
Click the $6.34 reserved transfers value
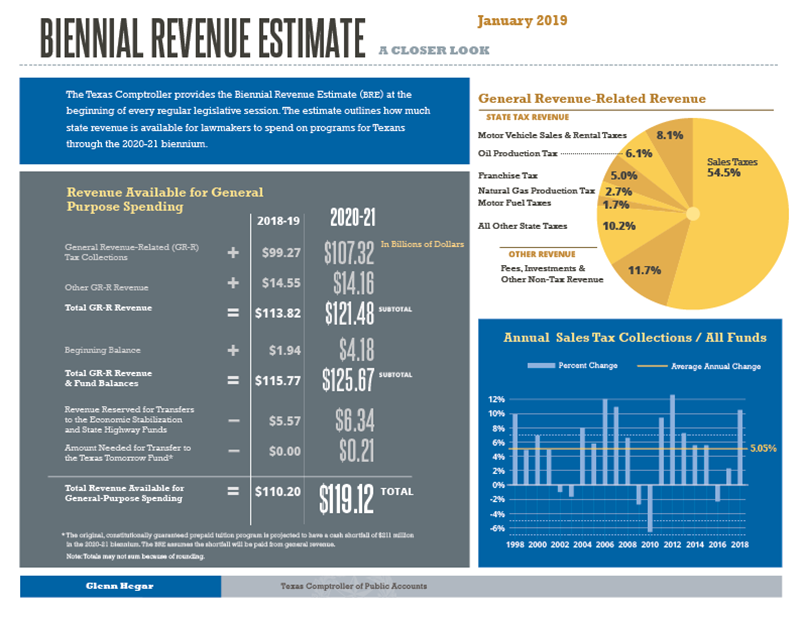(x=355, y=421)
